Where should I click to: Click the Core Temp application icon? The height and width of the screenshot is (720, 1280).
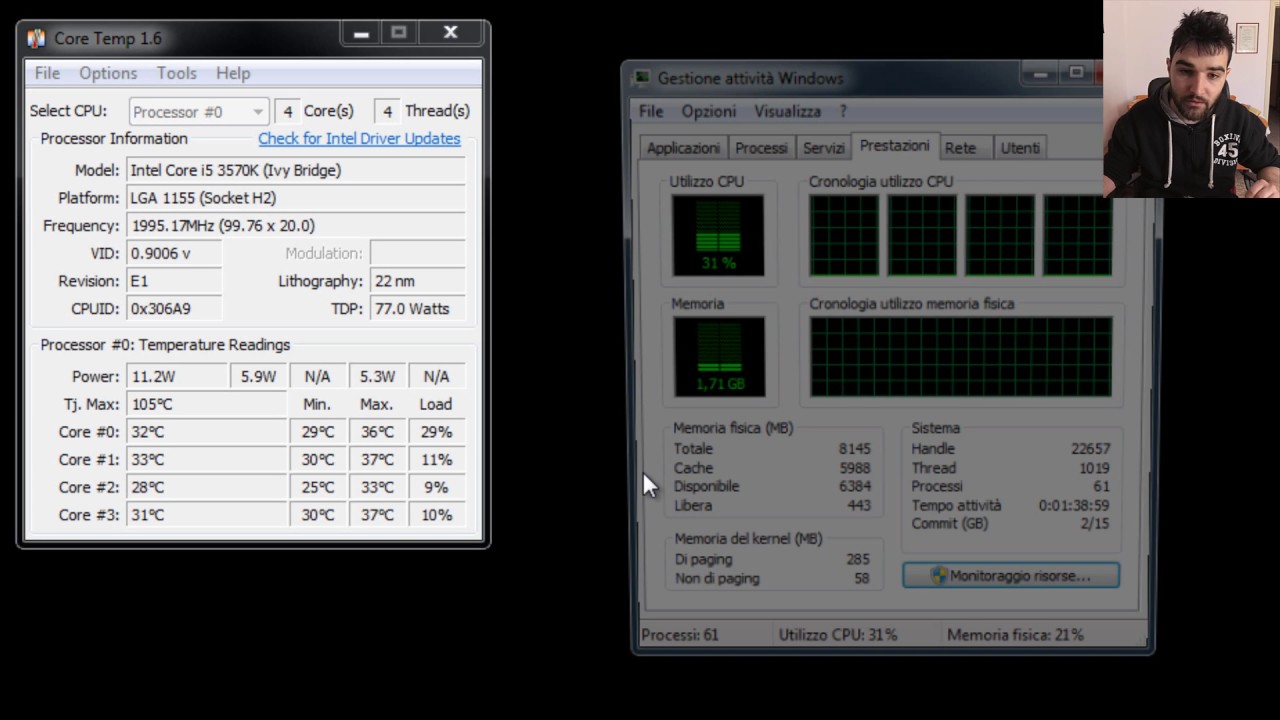36,38
